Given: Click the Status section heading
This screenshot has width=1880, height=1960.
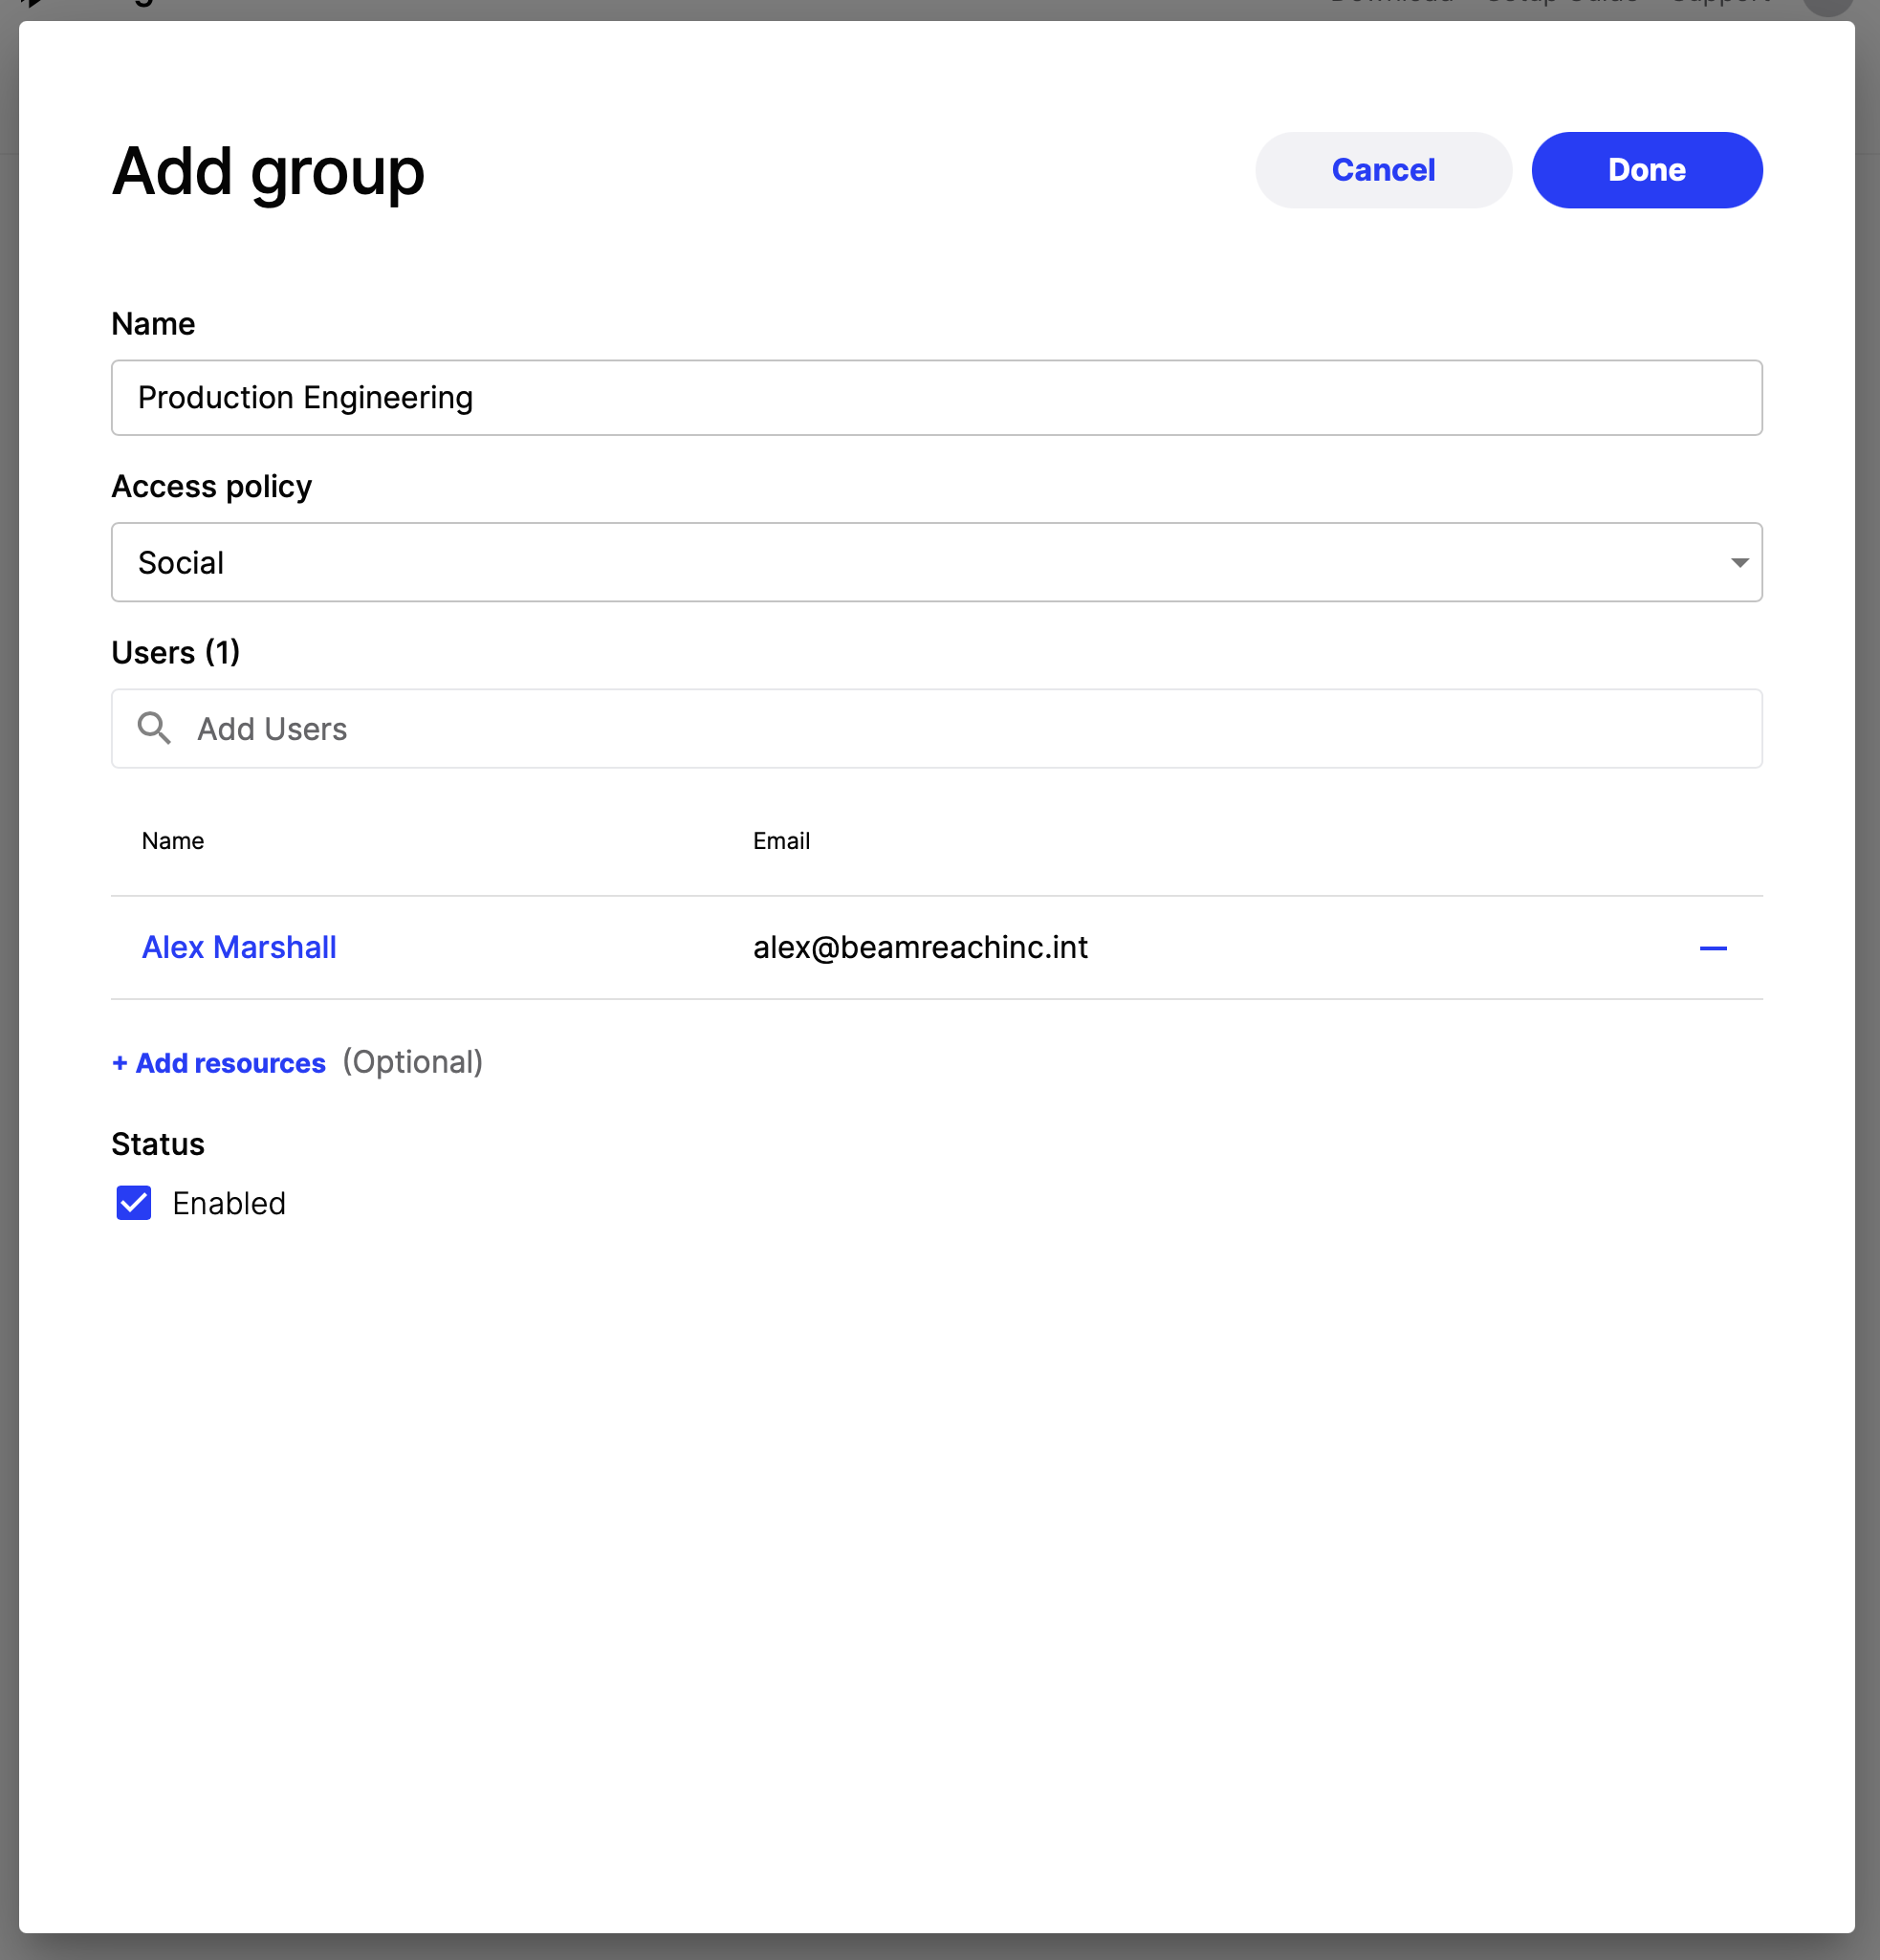Looking at the screenshot, I should [x=158, y=1144].
